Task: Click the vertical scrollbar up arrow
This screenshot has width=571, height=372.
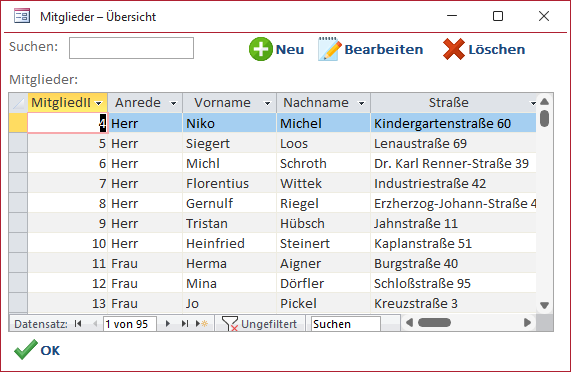Action: [544, 102]
